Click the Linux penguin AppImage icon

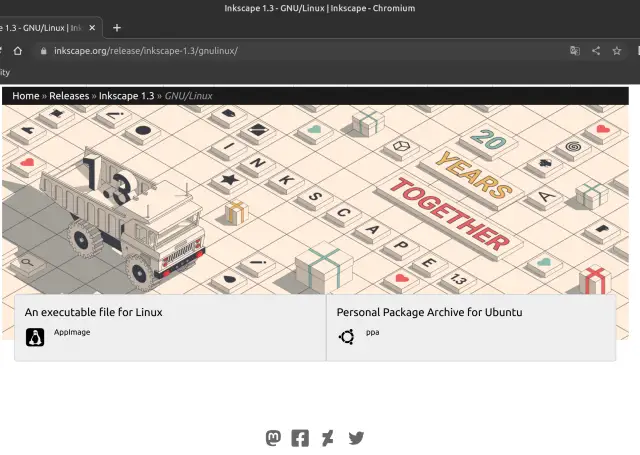35,337
